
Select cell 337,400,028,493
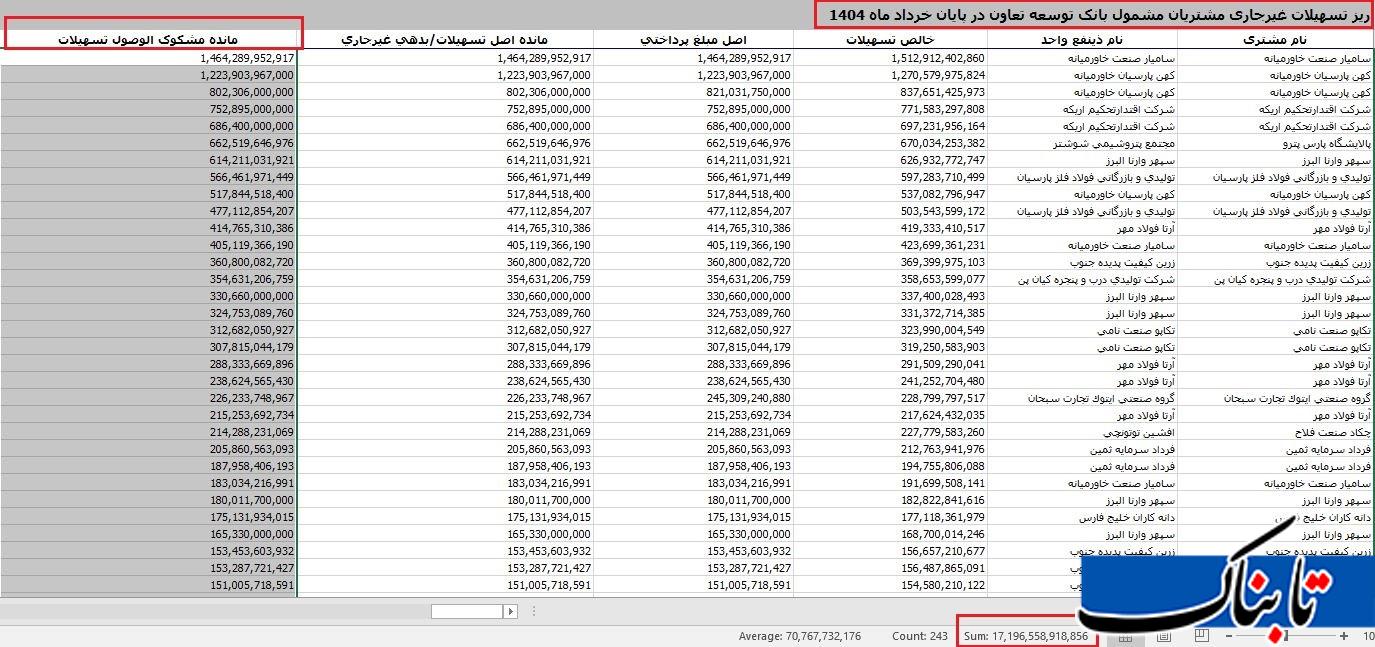[x=891, y=296]
